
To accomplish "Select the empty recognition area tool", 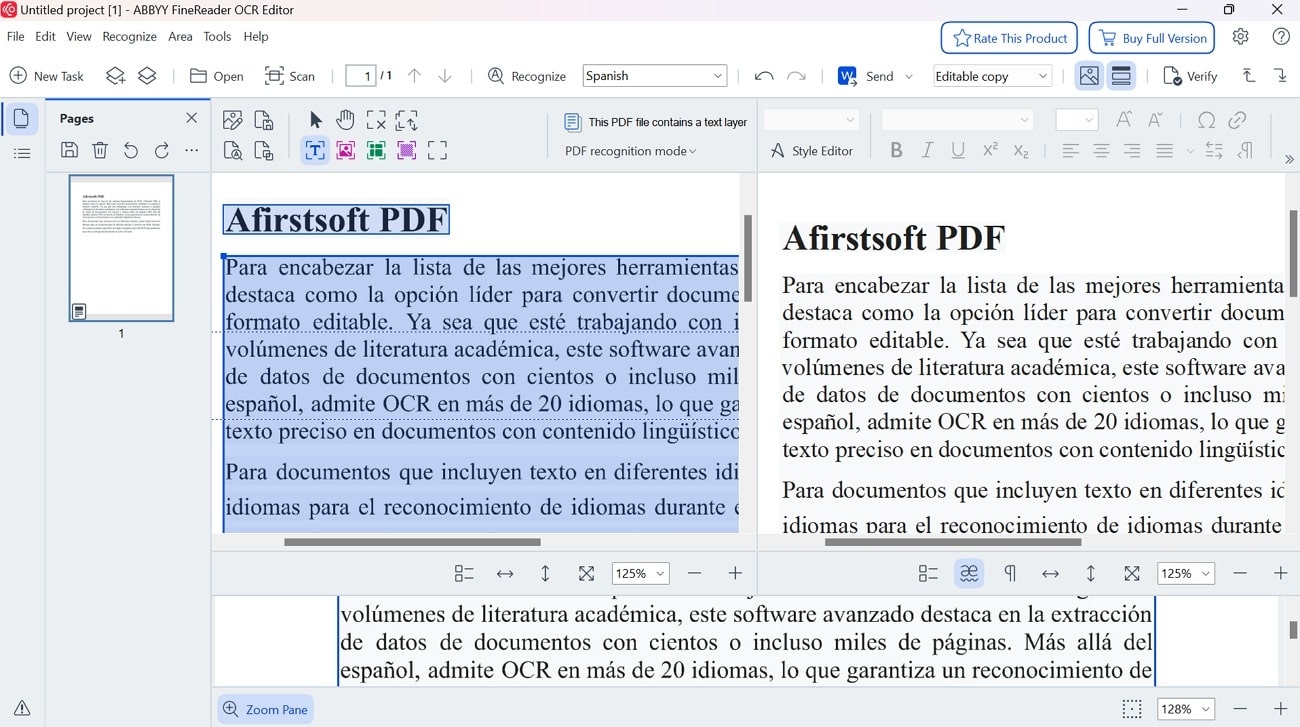I will [x=437, y=151].
